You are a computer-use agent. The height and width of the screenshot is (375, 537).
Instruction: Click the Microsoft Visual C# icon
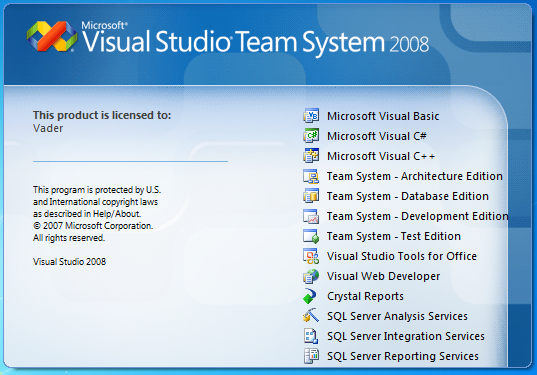311,136
